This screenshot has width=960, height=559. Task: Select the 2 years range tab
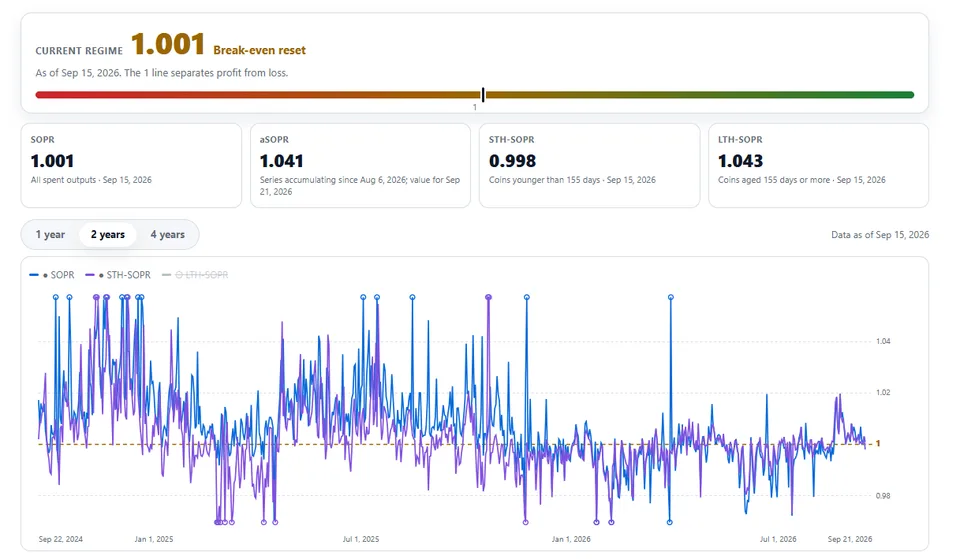click(108, 234)
